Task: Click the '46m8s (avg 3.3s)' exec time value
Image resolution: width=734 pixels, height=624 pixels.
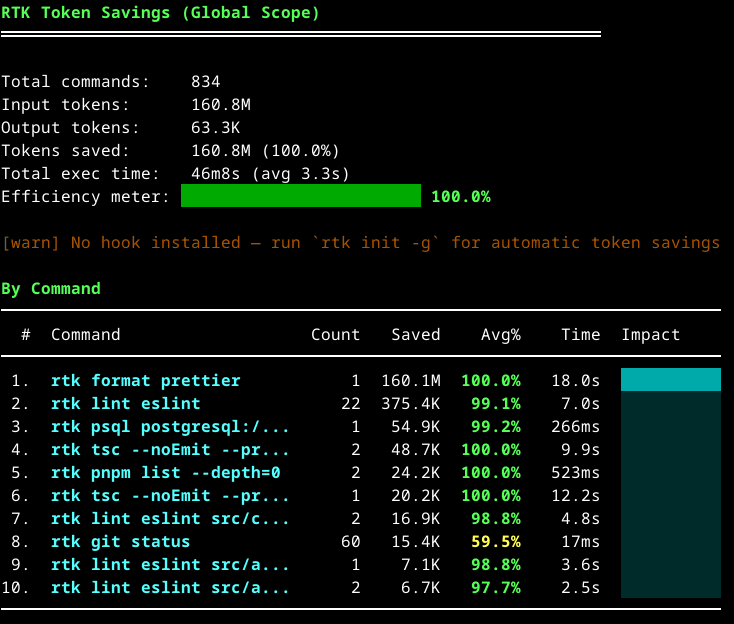Action: tap(270, 174)
